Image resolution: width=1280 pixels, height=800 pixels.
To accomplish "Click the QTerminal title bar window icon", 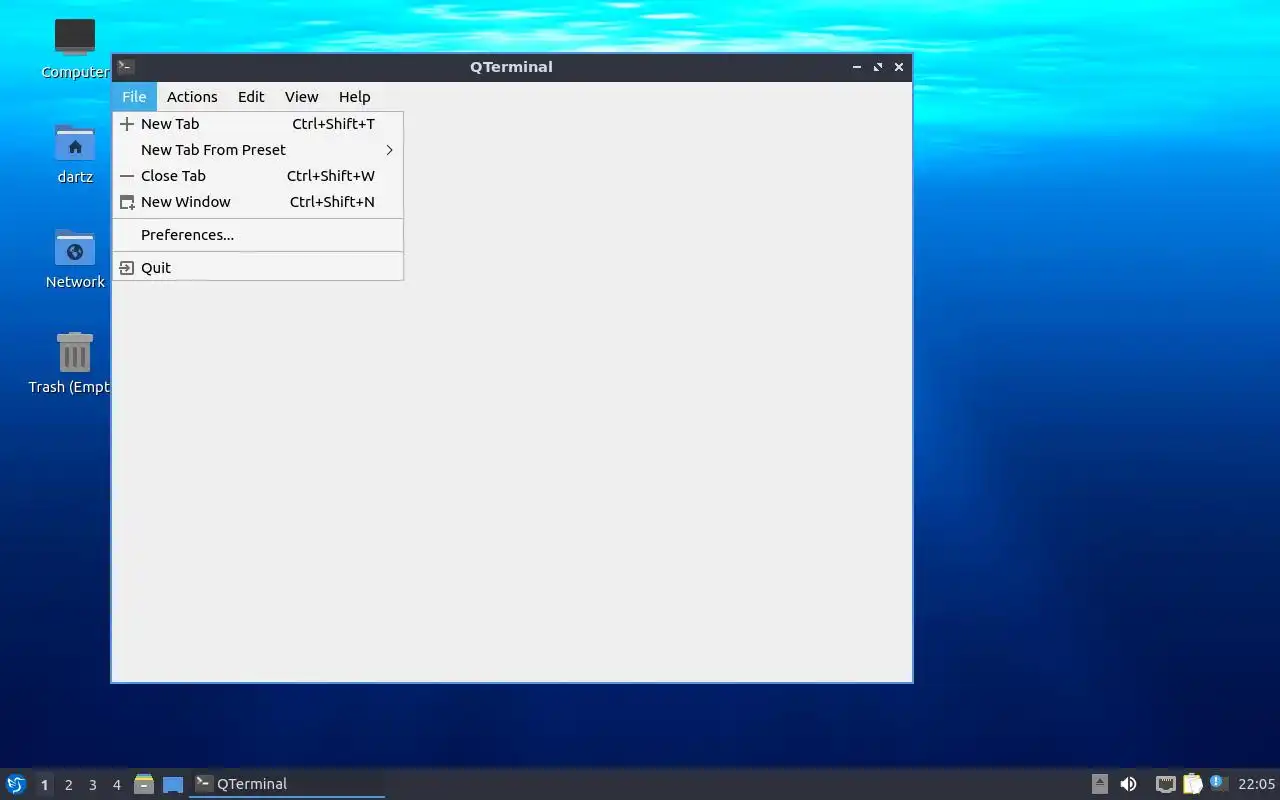I will pos(126,67).
